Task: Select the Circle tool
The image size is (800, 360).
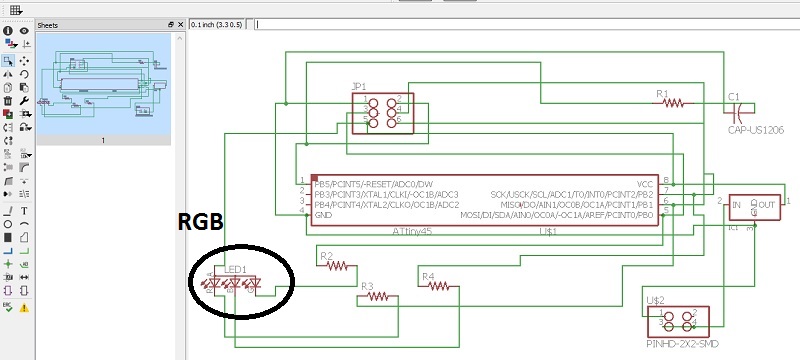Action: [8, 224]
